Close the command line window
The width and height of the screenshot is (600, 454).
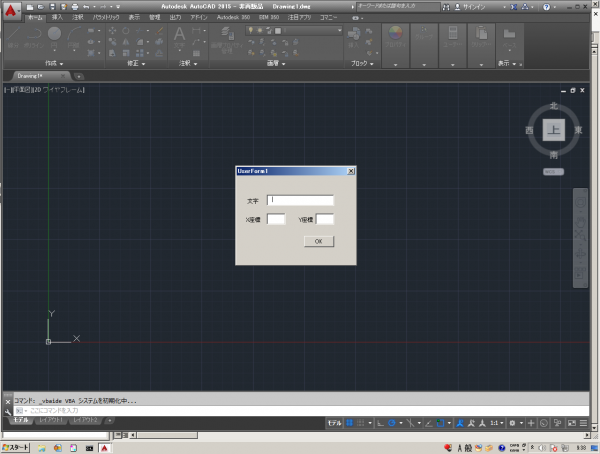click(8, 400)
